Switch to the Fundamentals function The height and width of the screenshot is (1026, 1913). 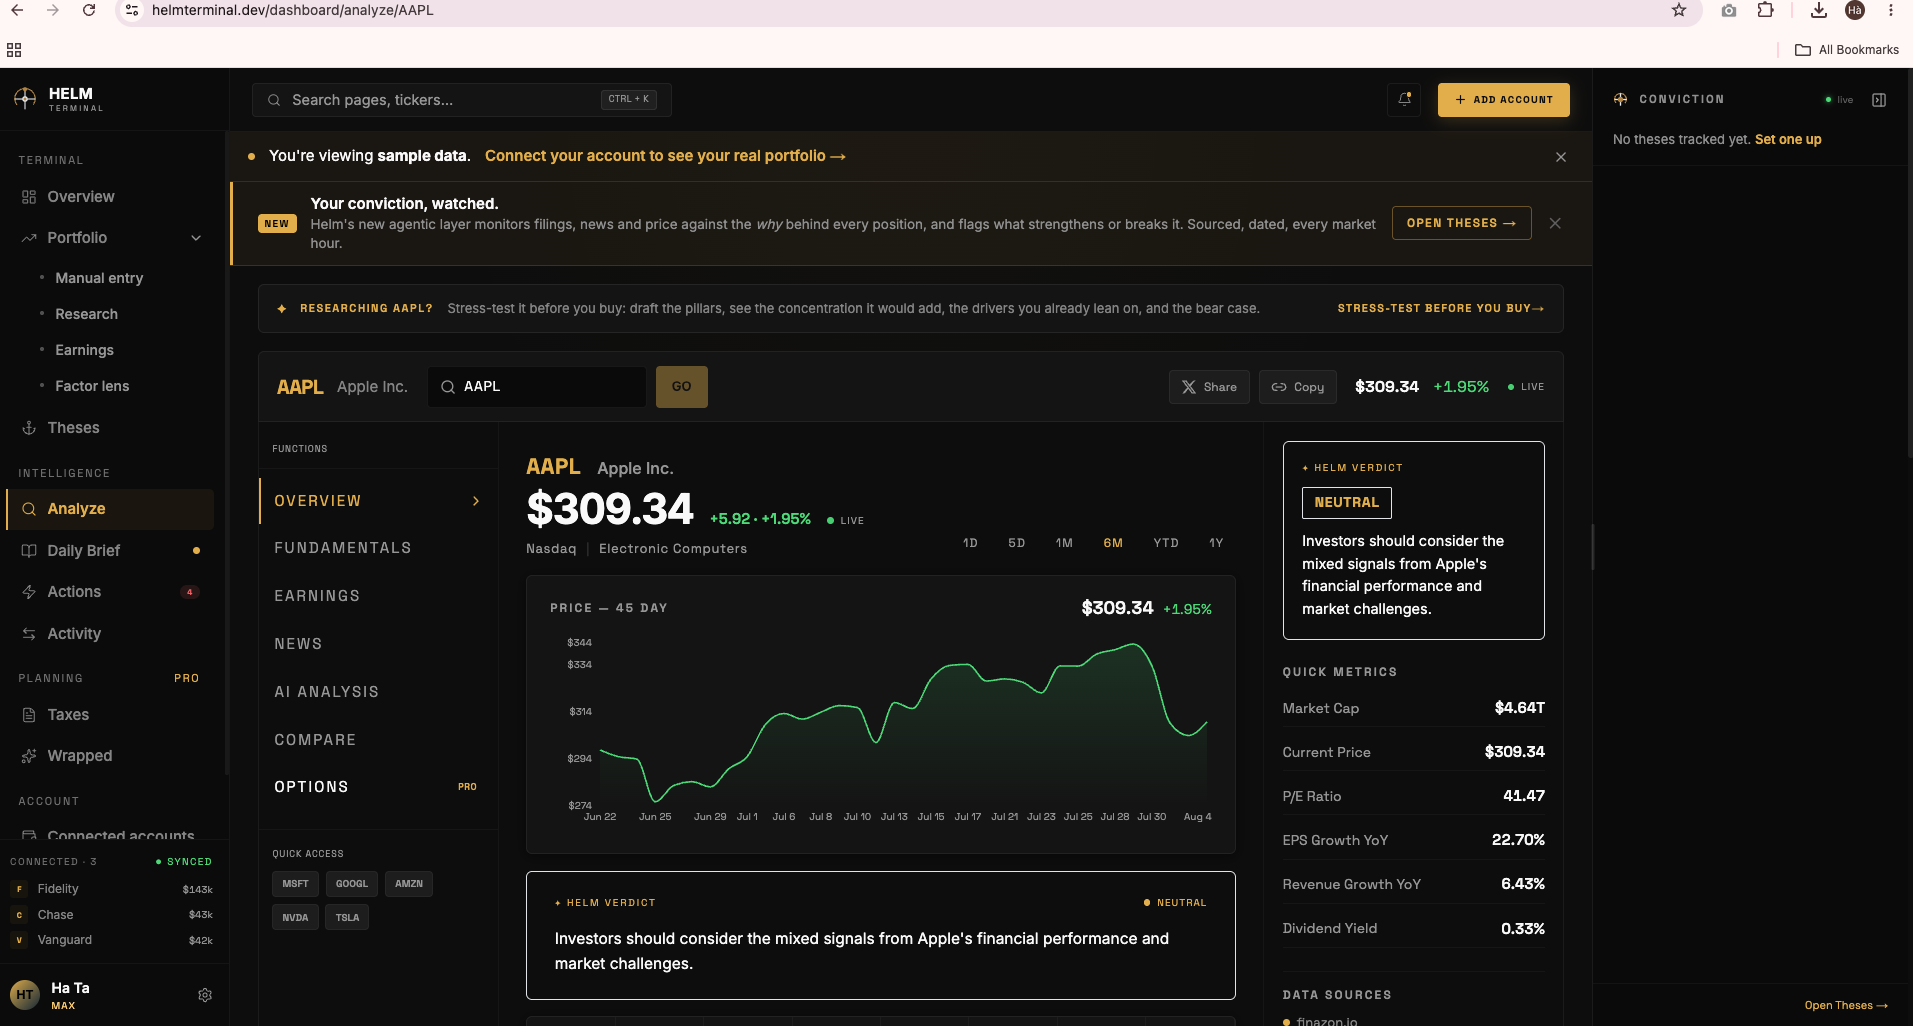point(378,548)
